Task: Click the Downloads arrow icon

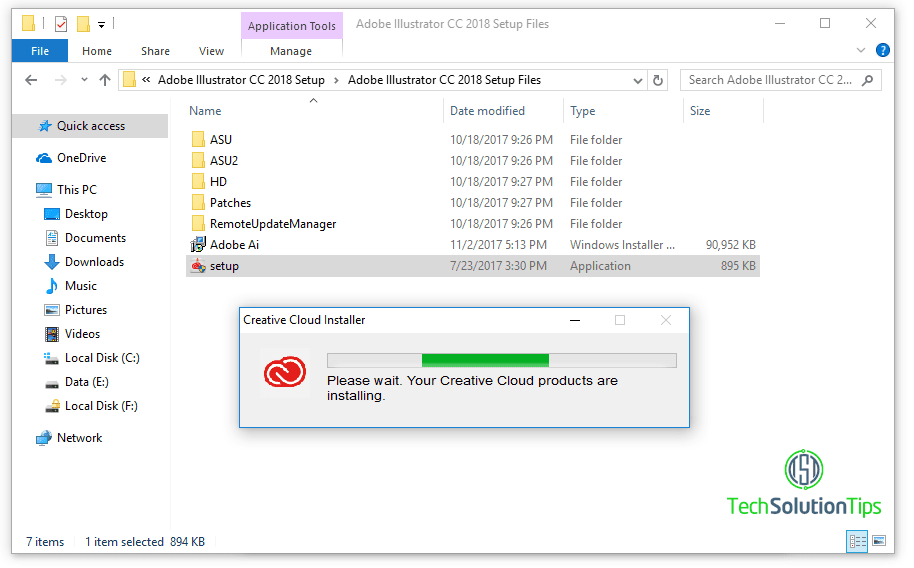Action: (52, 262)
